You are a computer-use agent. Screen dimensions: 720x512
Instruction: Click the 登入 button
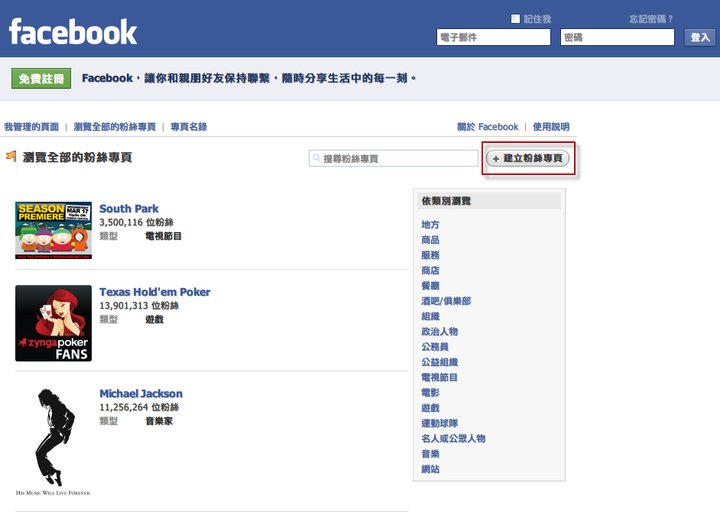click(700, 37)
